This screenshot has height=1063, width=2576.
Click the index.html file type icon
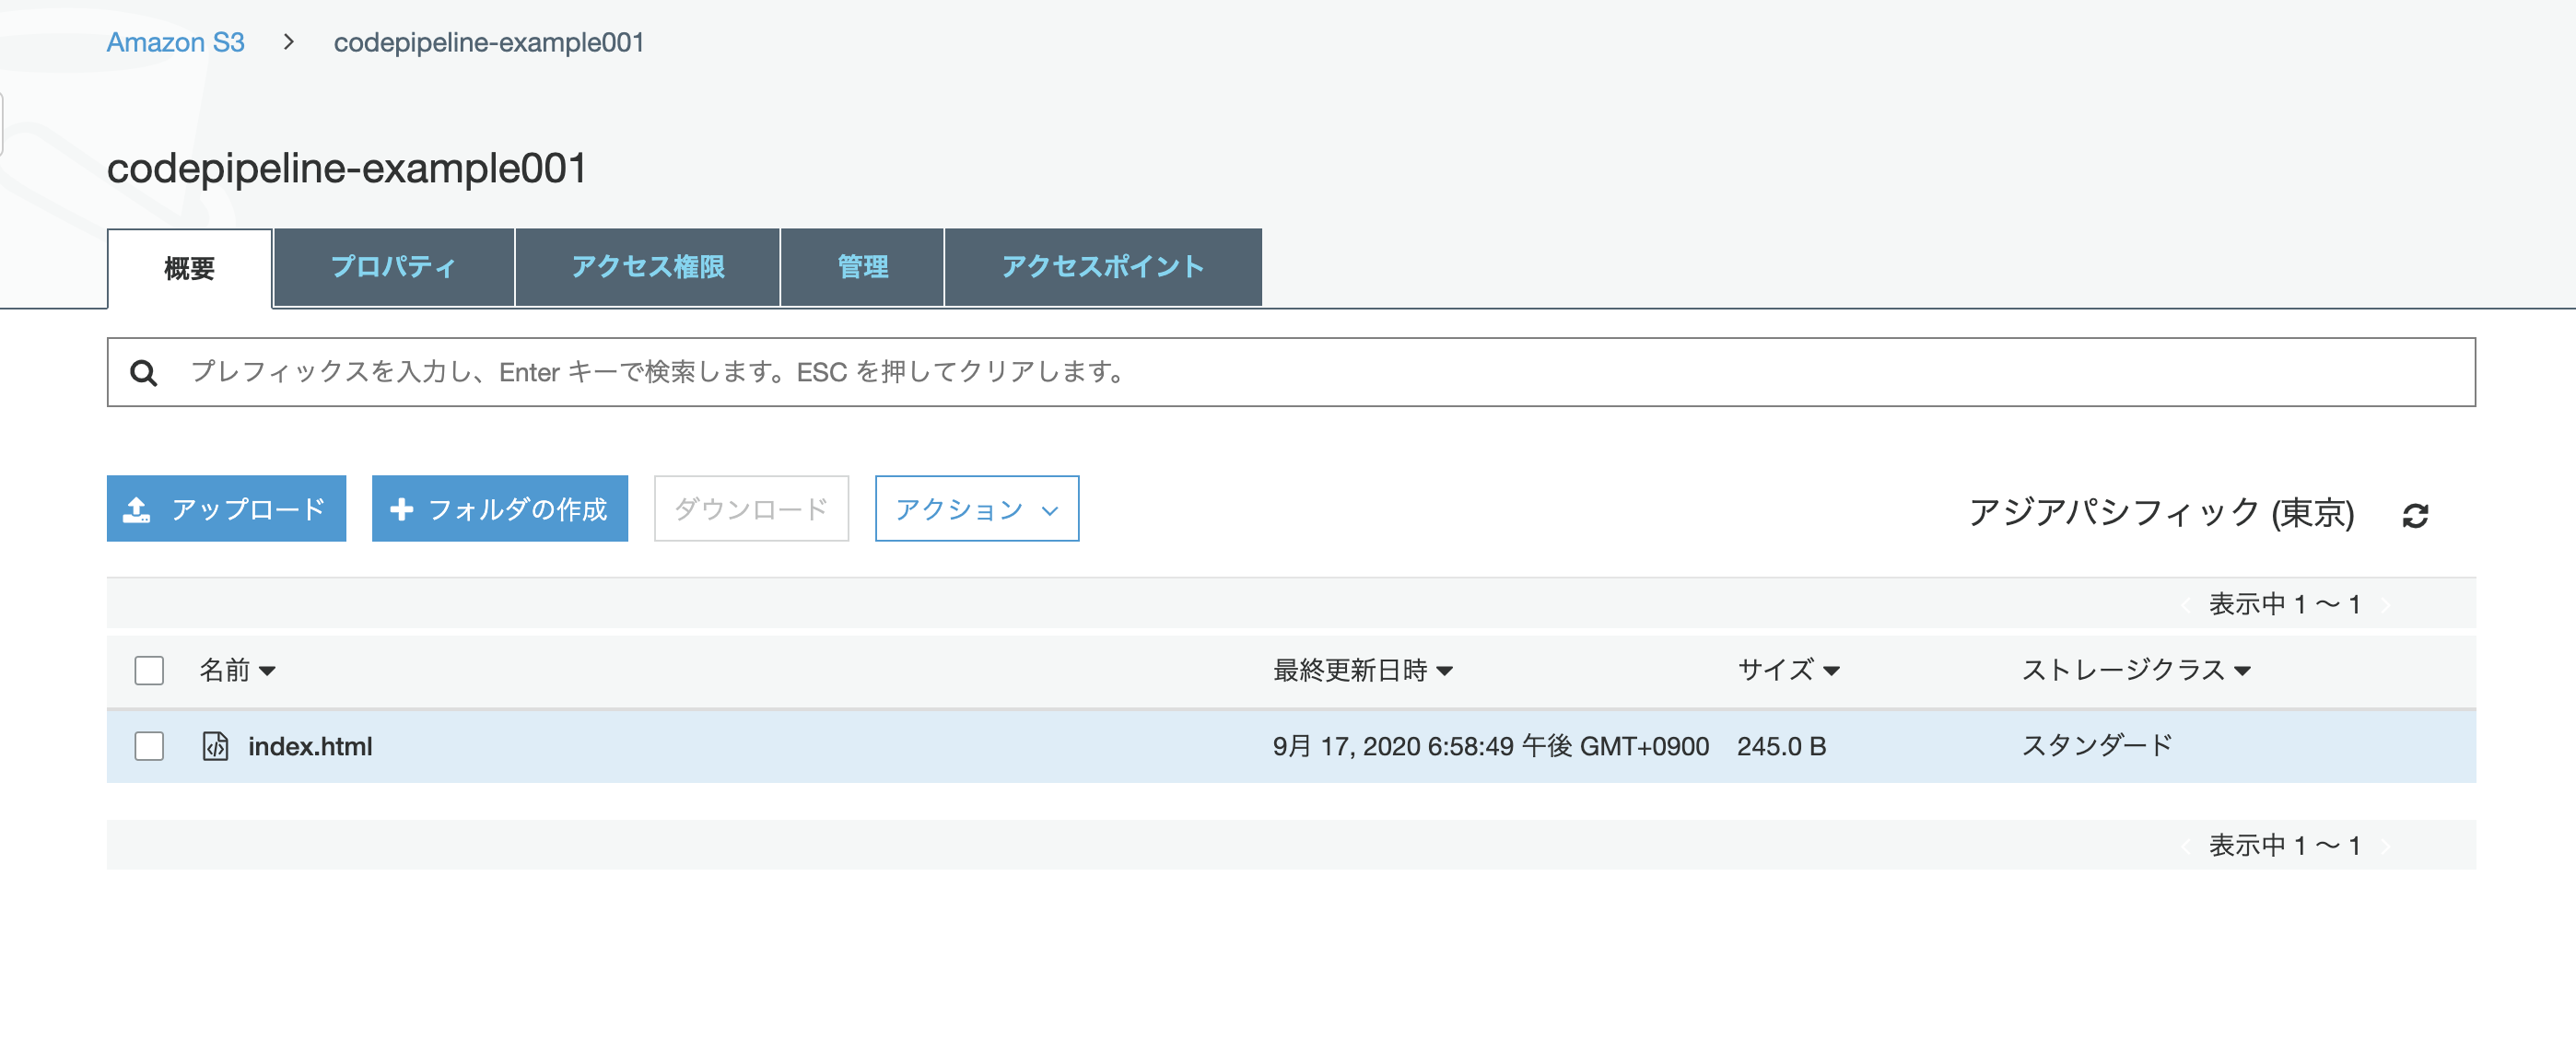215,746
